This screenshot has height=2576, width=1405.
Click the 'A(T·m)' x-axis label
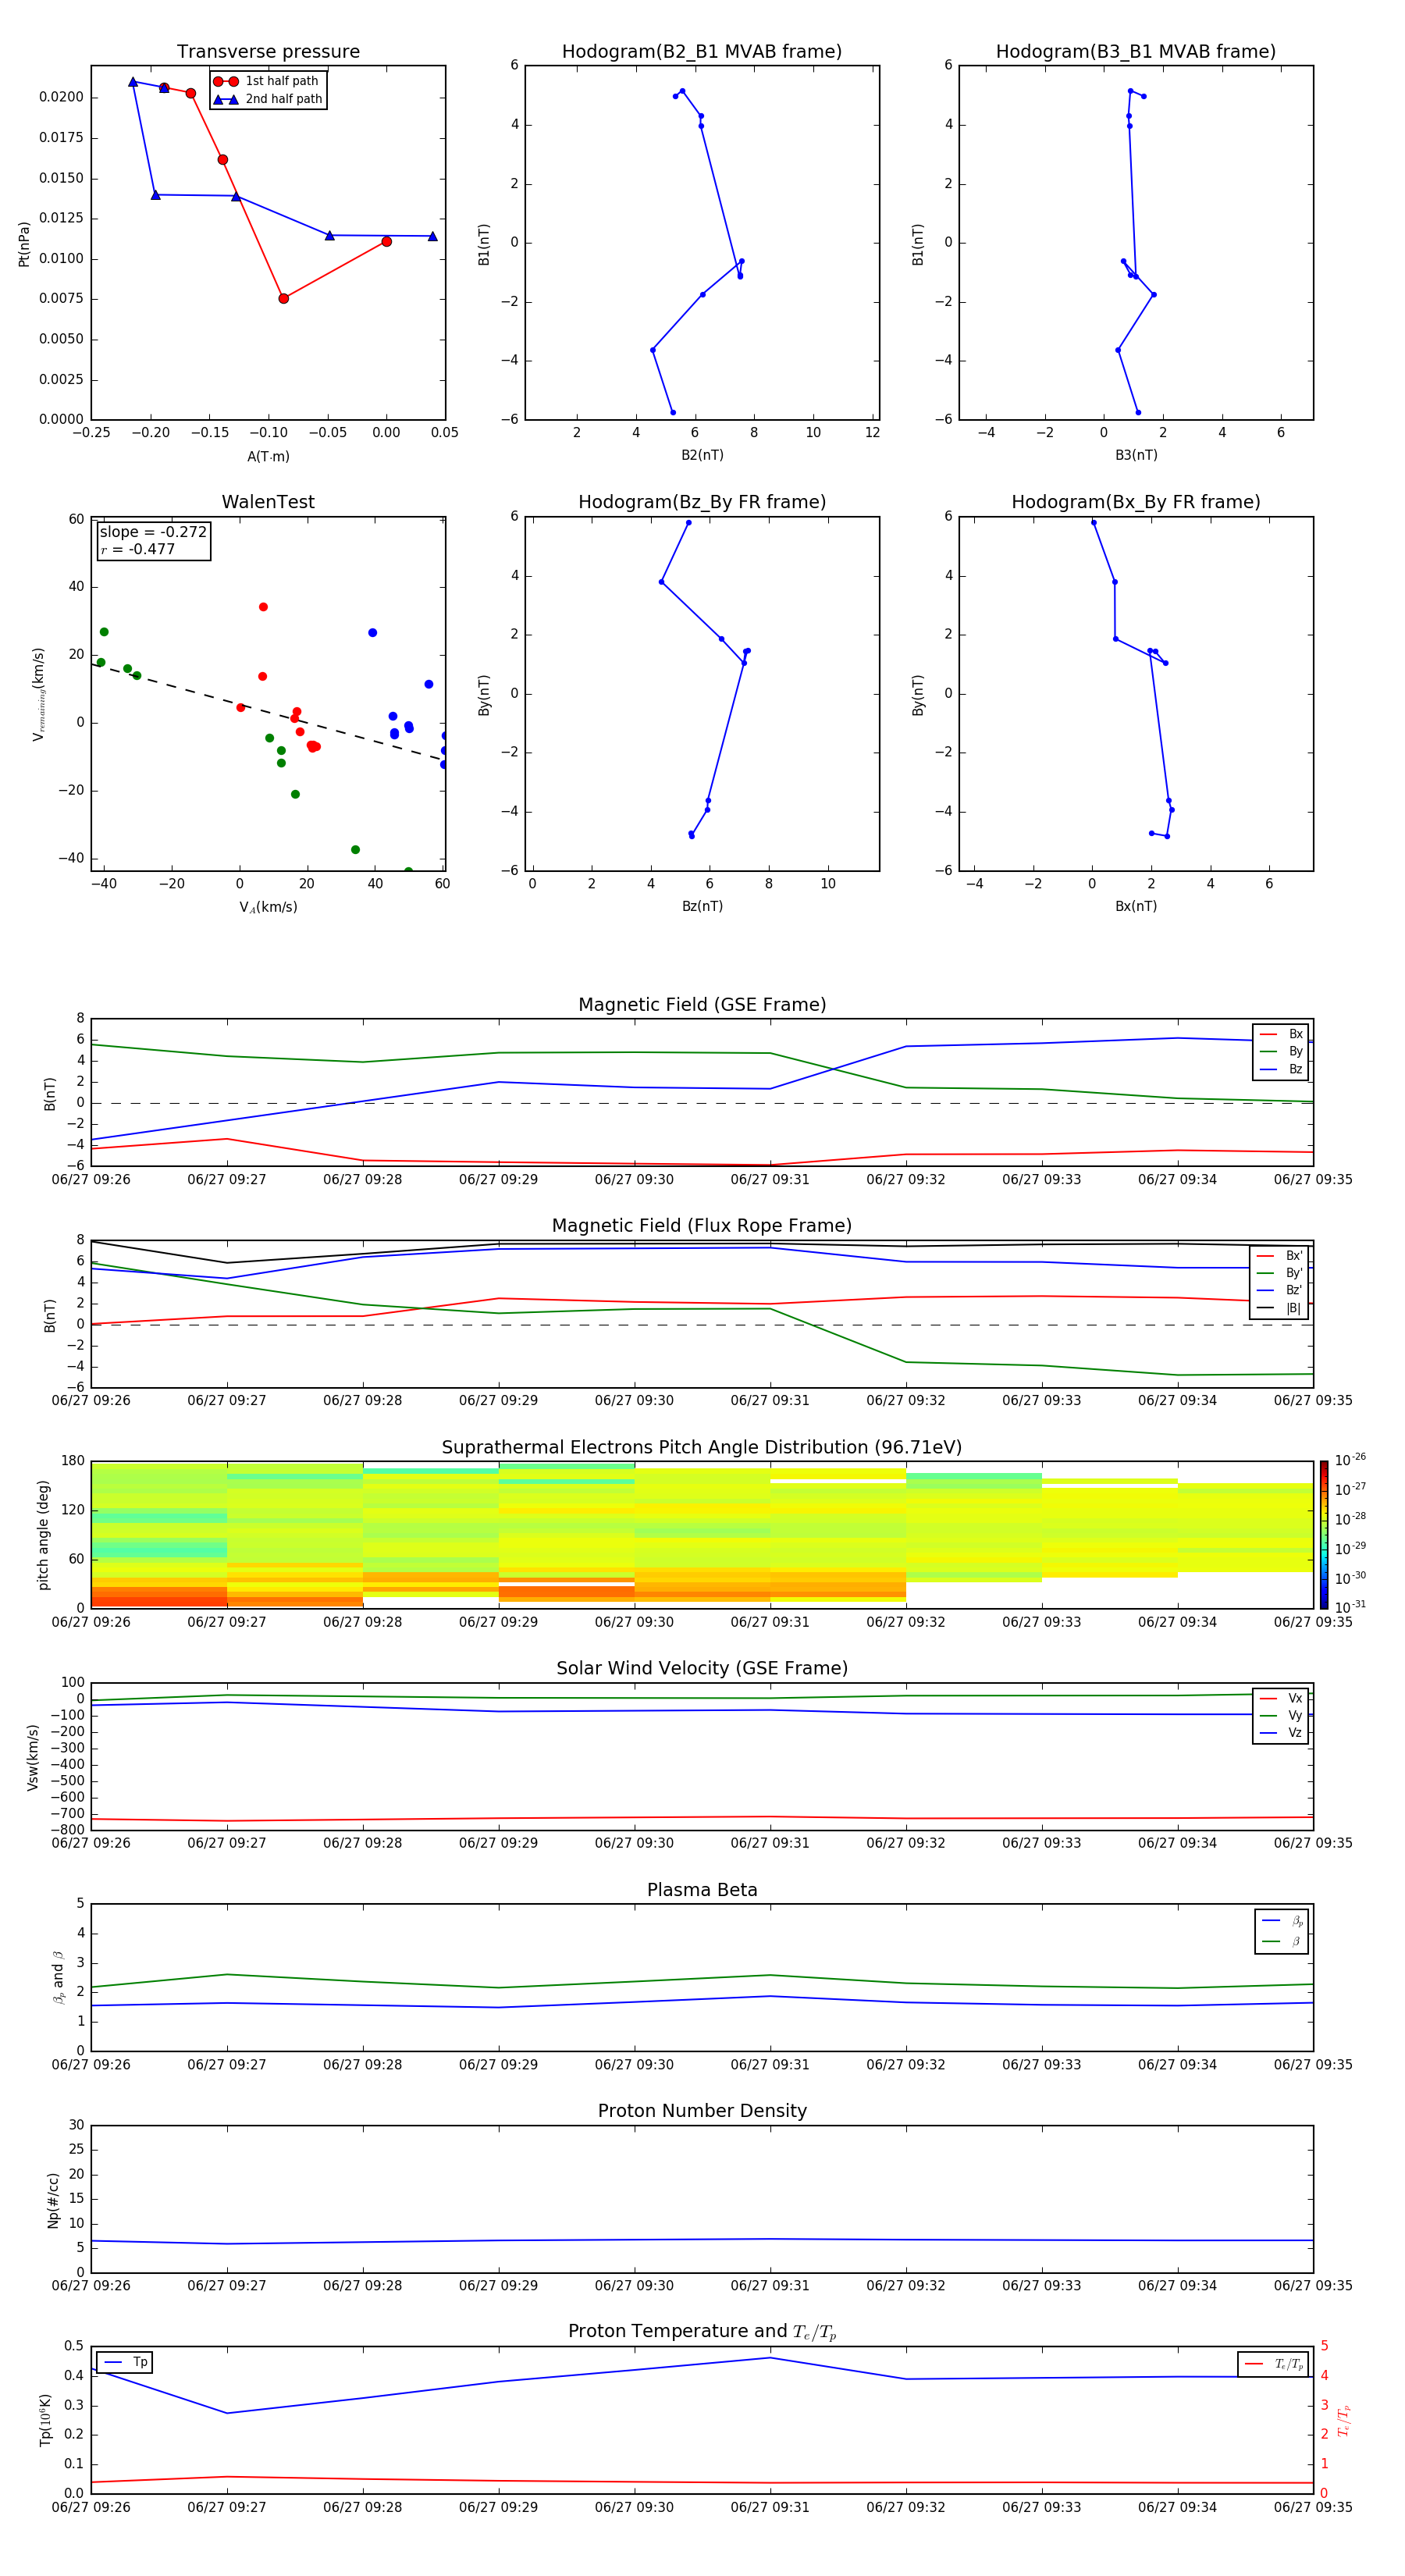[x=268, y=456]
